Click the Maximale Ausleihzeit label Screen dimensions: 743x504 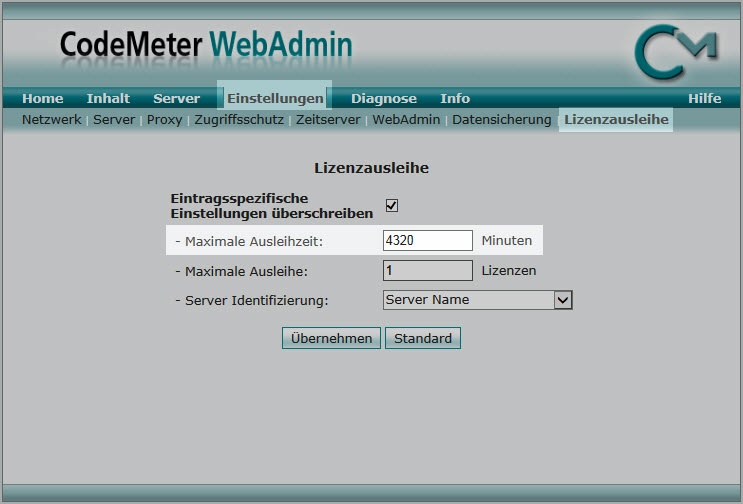click(249, 242)
